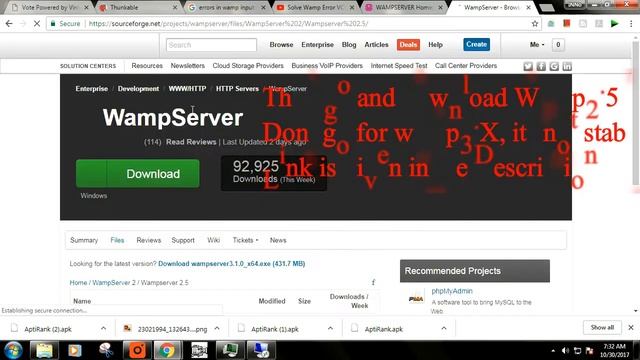Switch to the errors in wamp Google tab

pyautogui.click(x=226, y=7)
